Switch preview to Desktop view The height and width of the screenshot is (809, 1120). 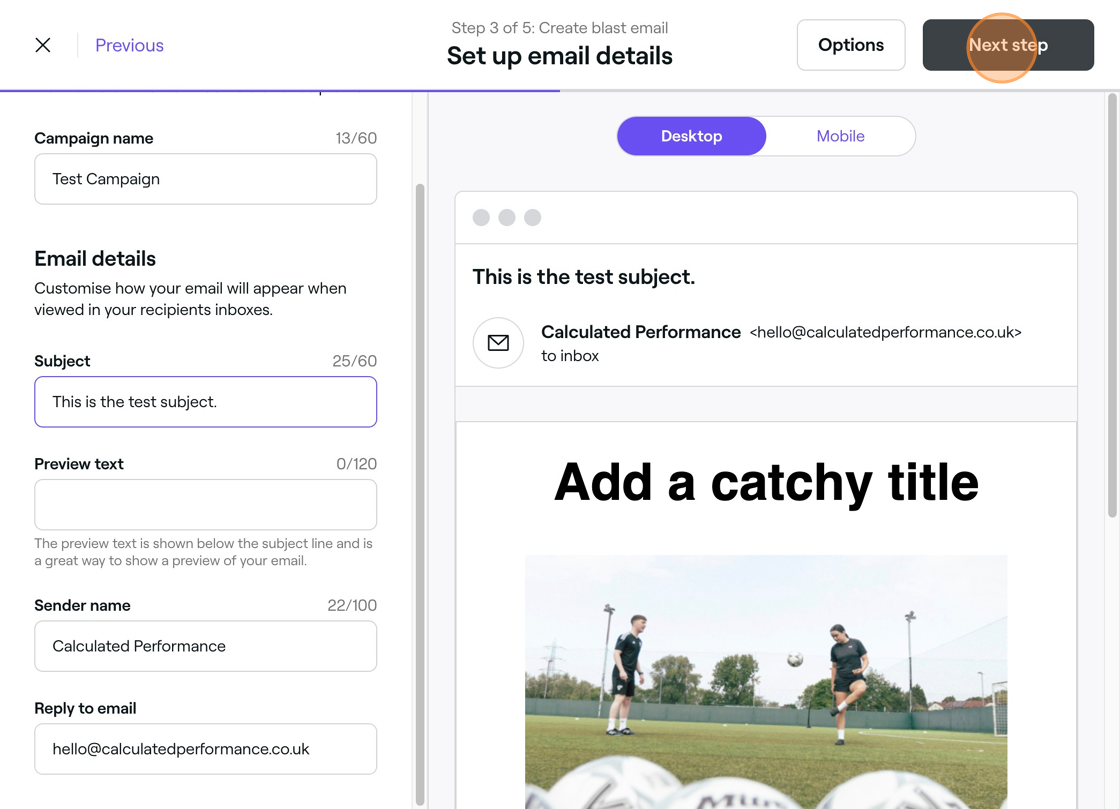[691, 136]
